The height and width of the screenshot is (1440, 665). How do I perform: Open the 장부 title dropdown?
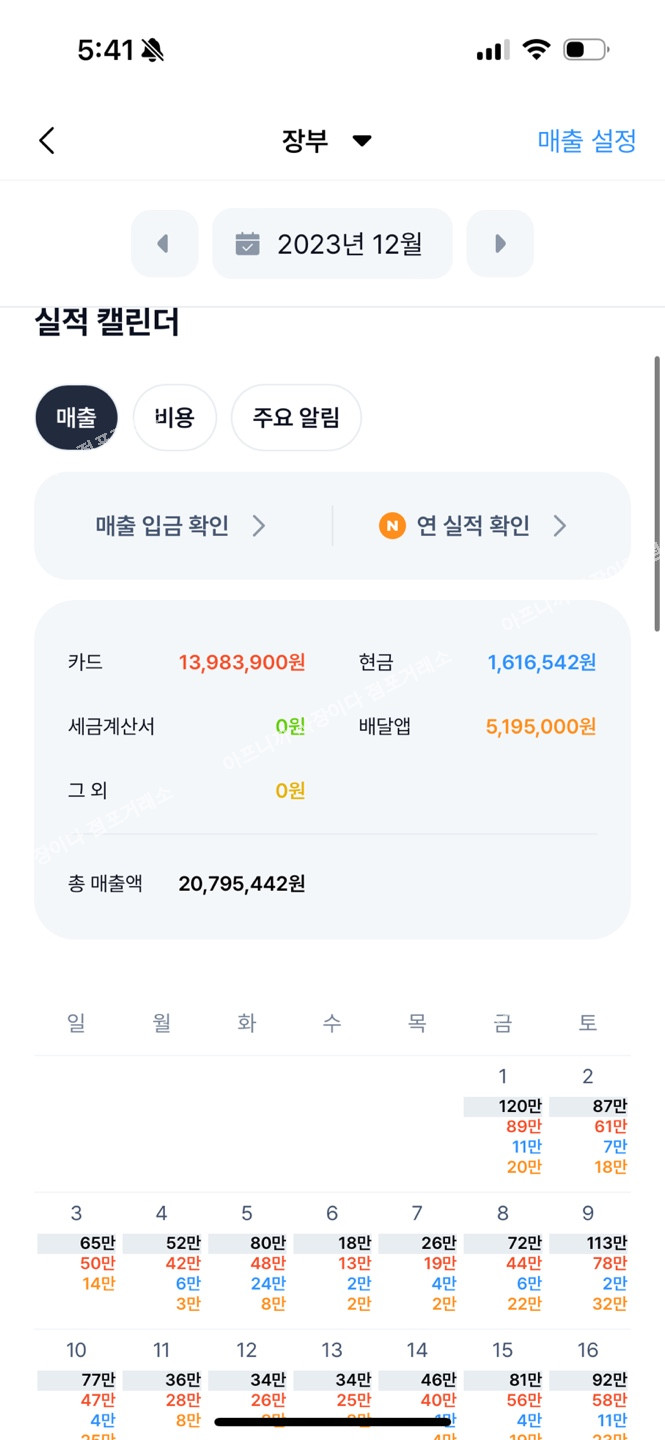tap(326, 141)
